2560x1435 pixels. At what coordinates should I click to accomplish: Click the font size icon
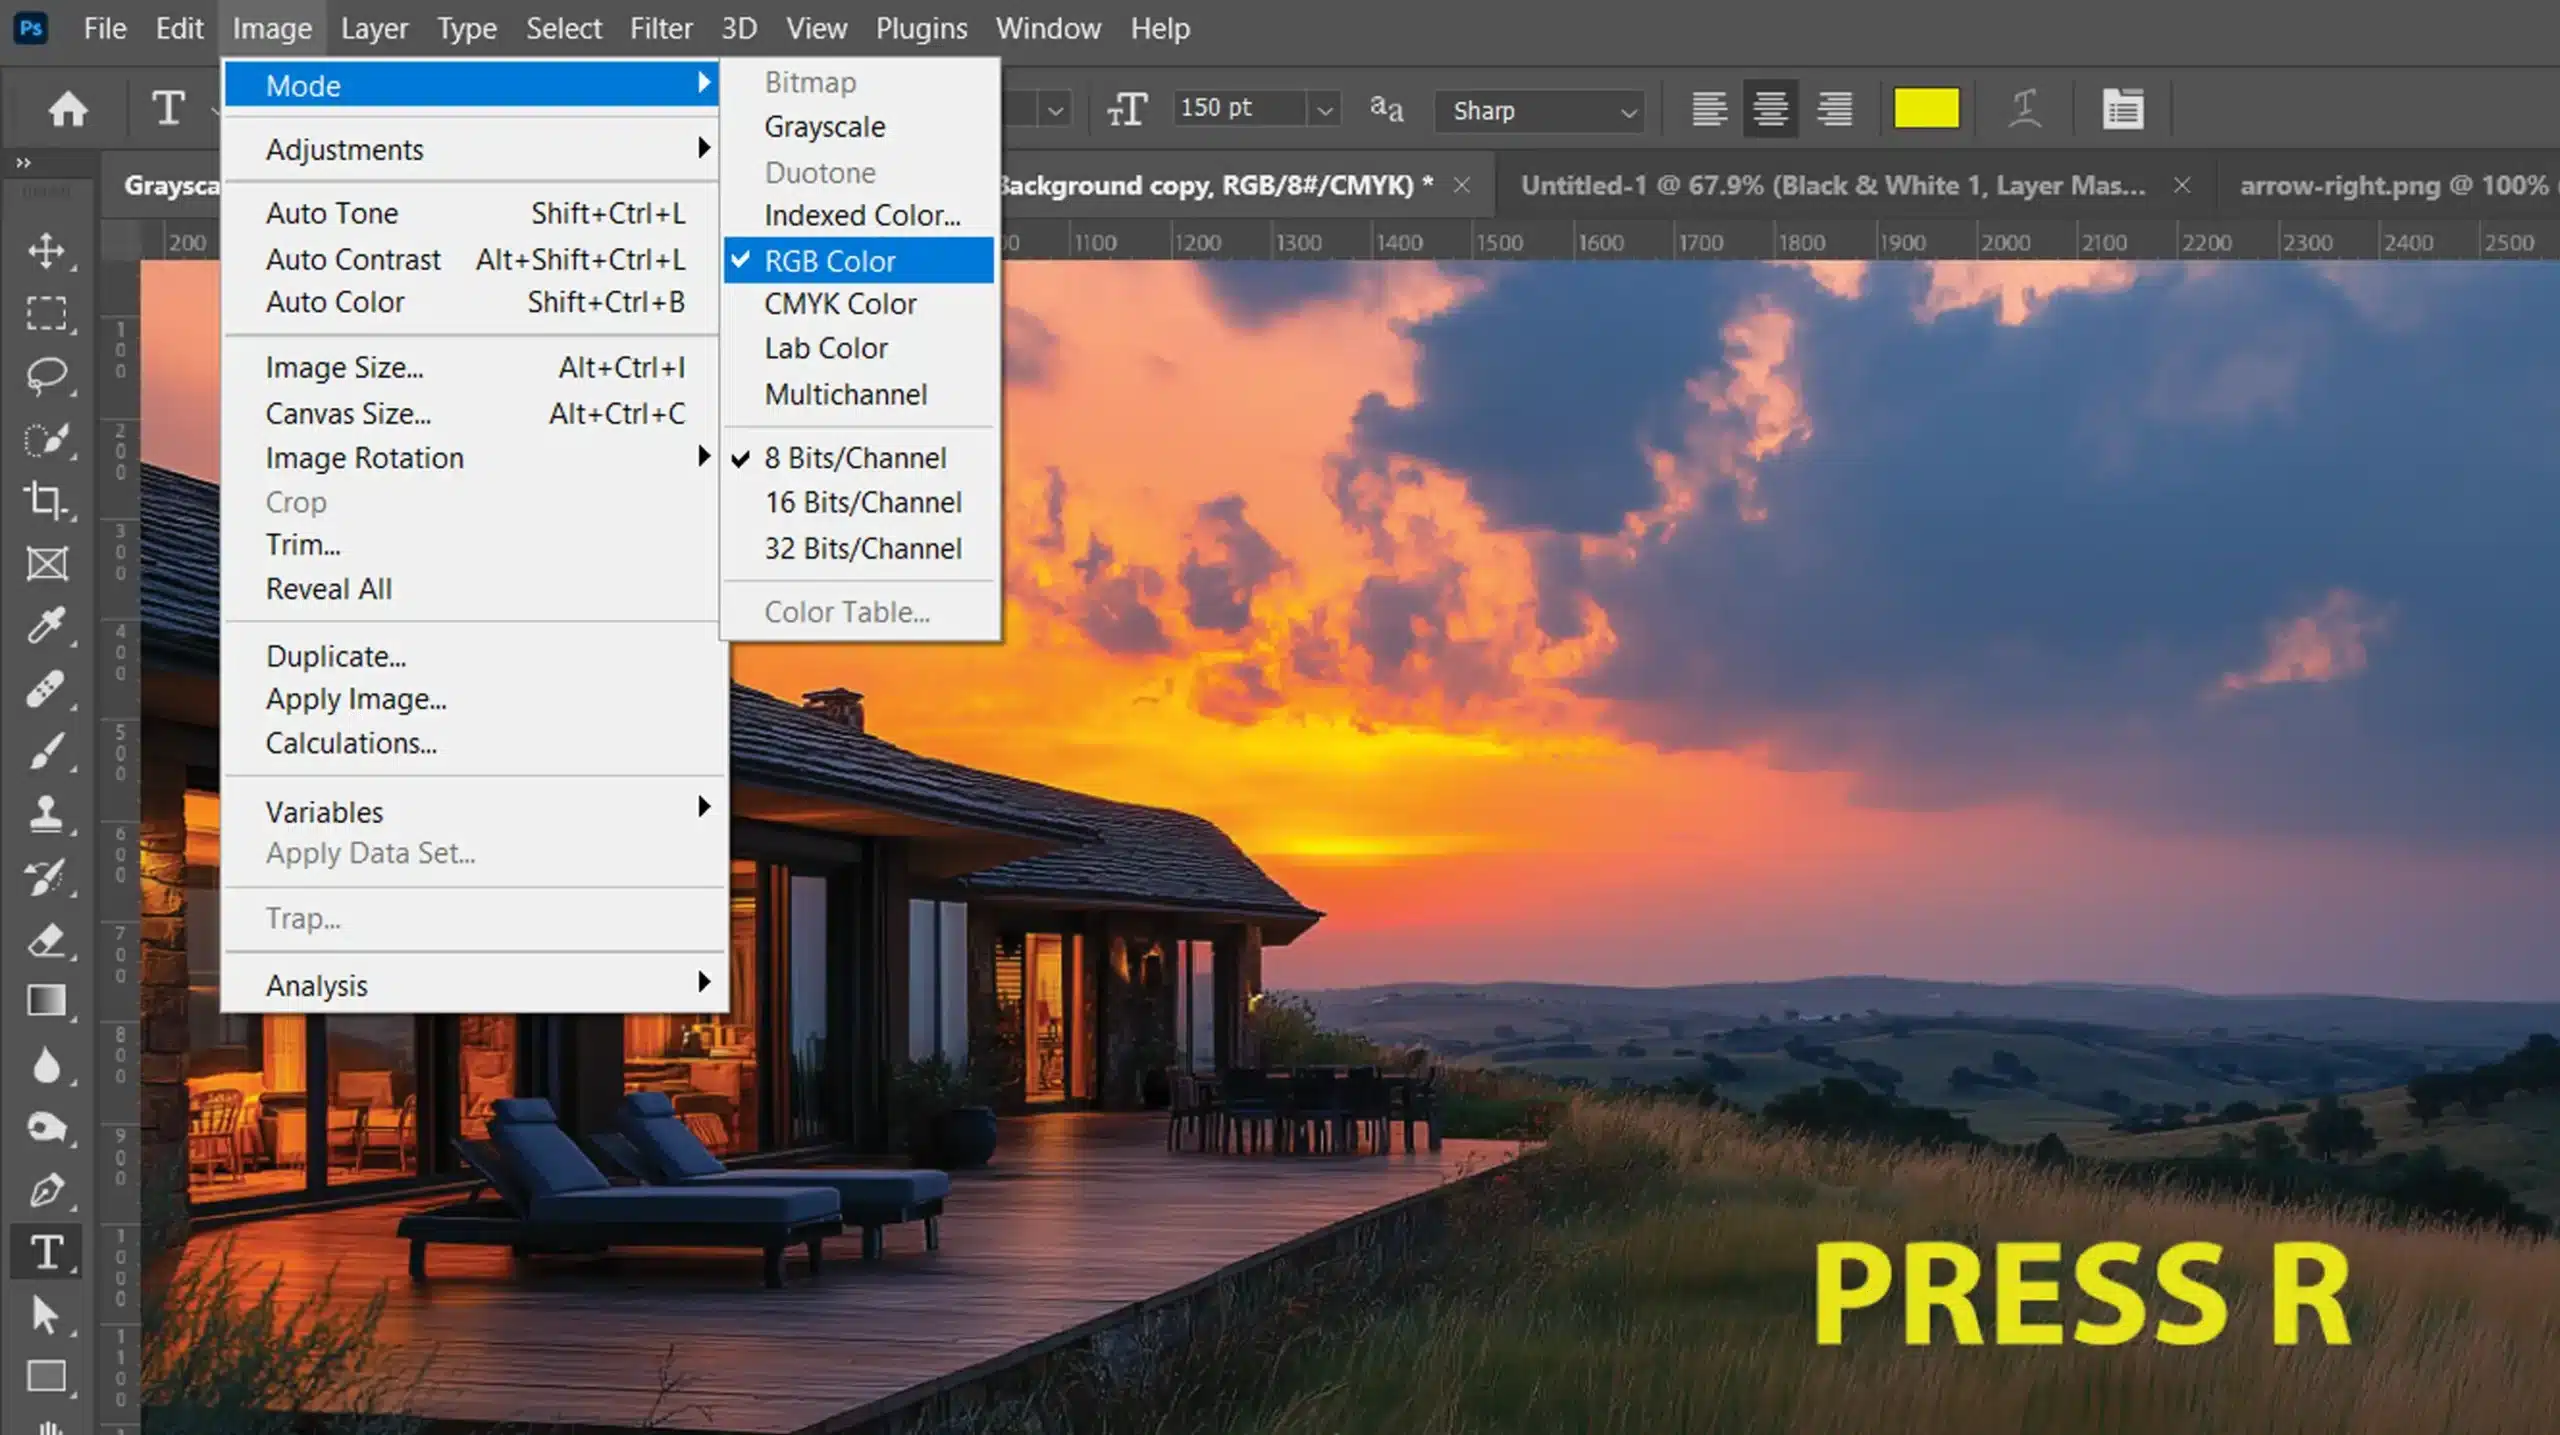pos(1127,109)
